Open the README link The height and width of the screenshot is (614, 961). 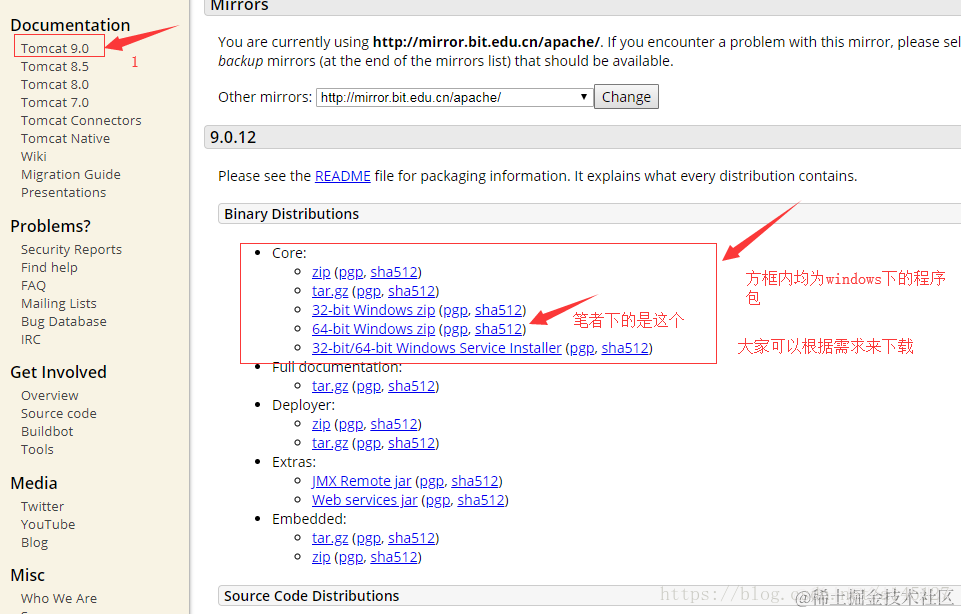coord(343,176)
